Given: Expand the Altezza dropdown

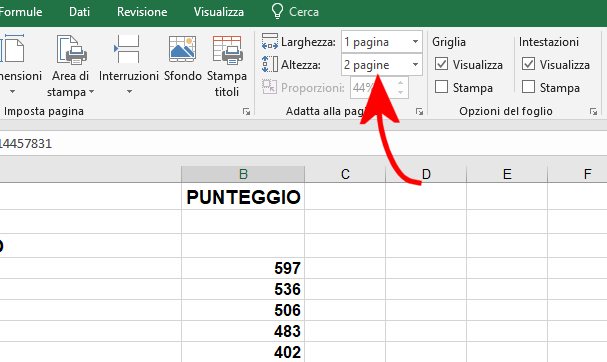Looking at the screenshot, I should point(415,65).
